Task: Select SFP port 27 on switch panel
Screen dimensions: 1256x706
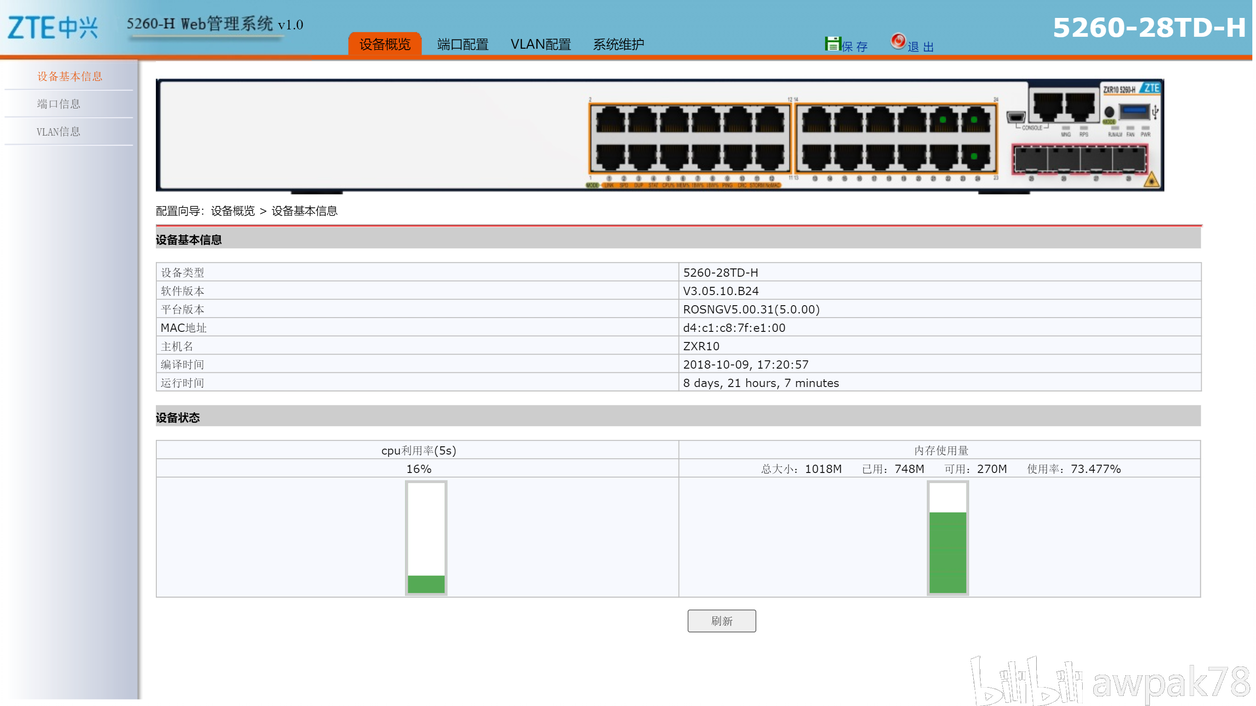Action: [x=1096, y=159]
